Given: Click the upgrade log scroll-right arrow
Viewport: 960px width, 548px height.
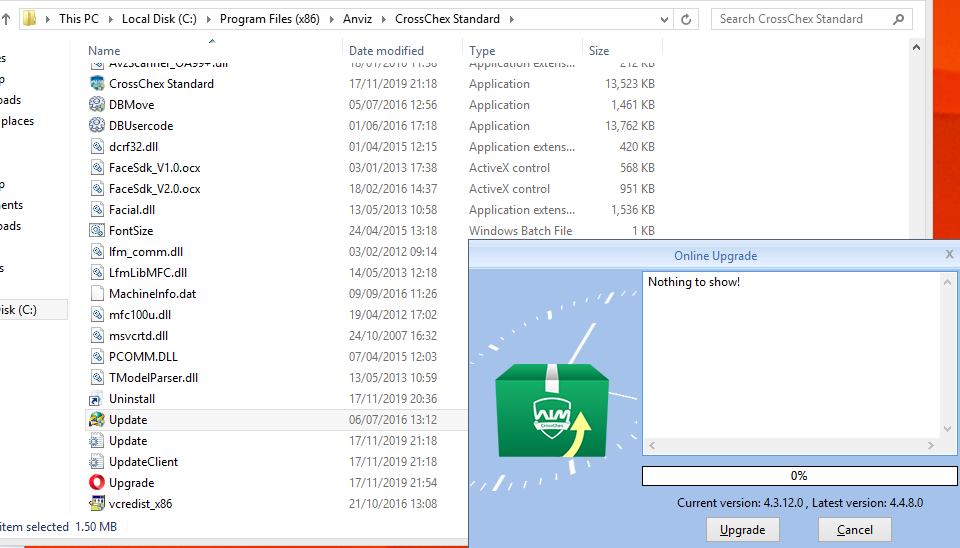Looking at the screenshot, I should click(931, 446).
